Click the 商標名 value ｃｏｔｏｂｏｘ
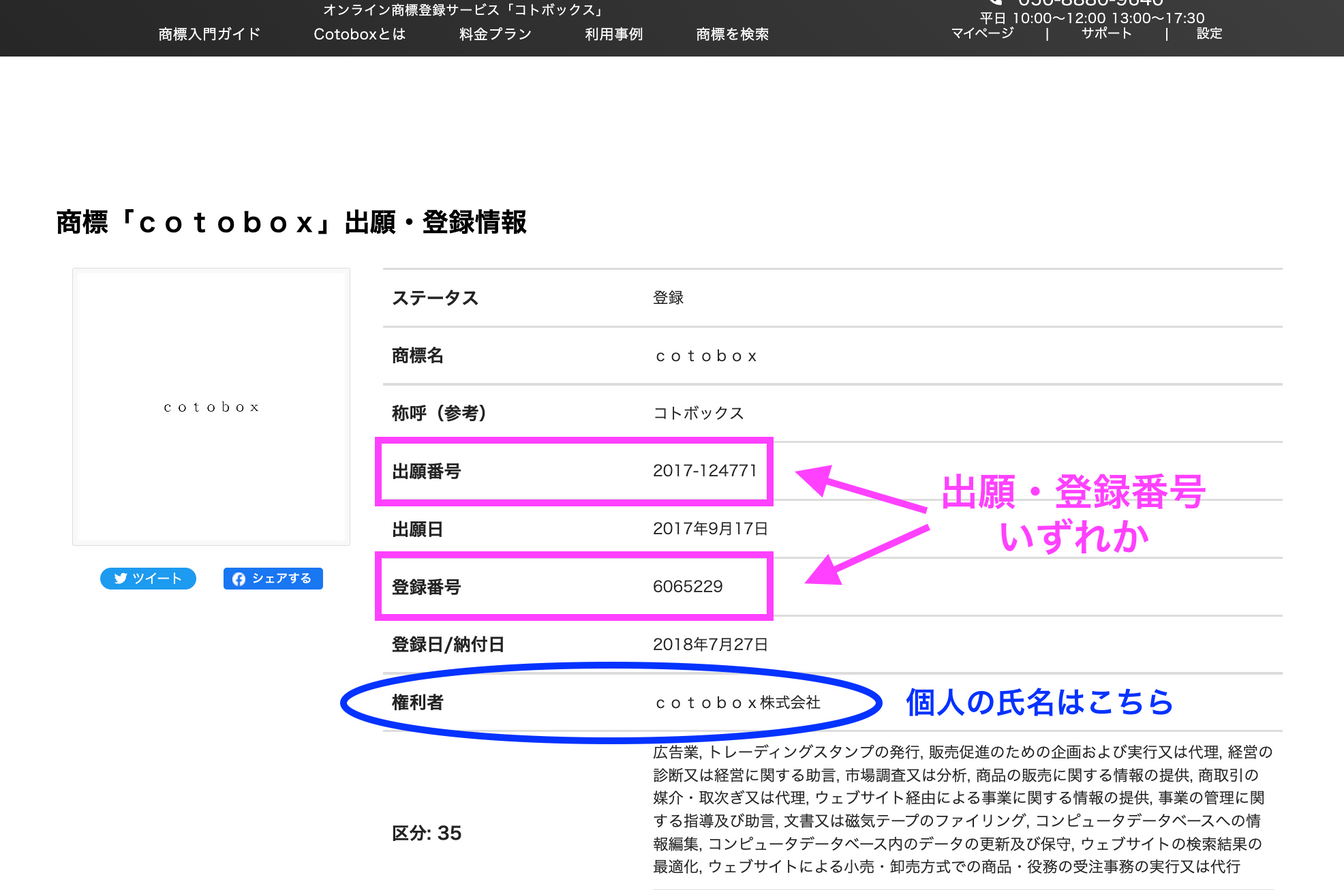 click(705, 355)
